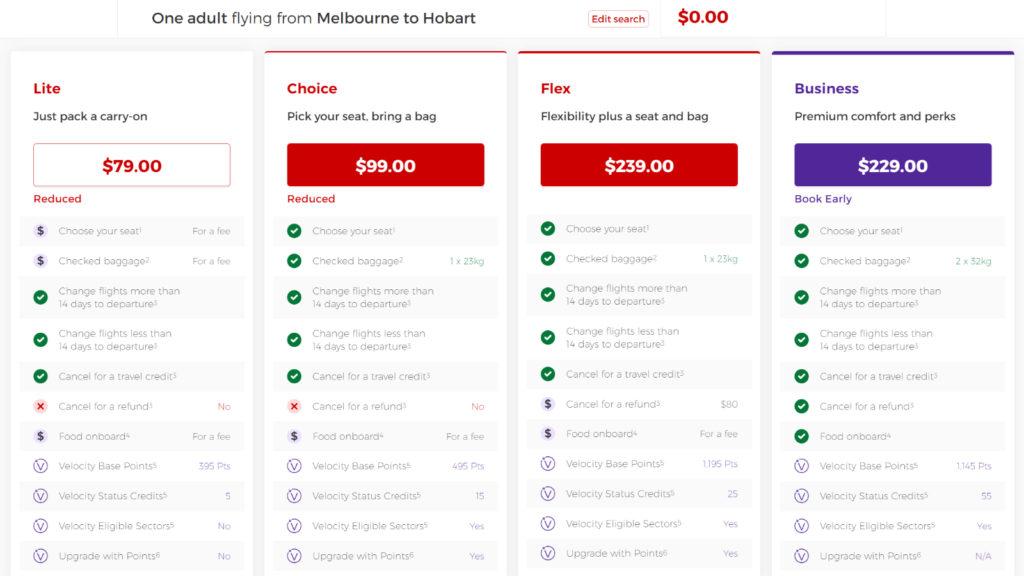Select the $99.00 Choice fare
1024x576 pixels.
point(385,164)
